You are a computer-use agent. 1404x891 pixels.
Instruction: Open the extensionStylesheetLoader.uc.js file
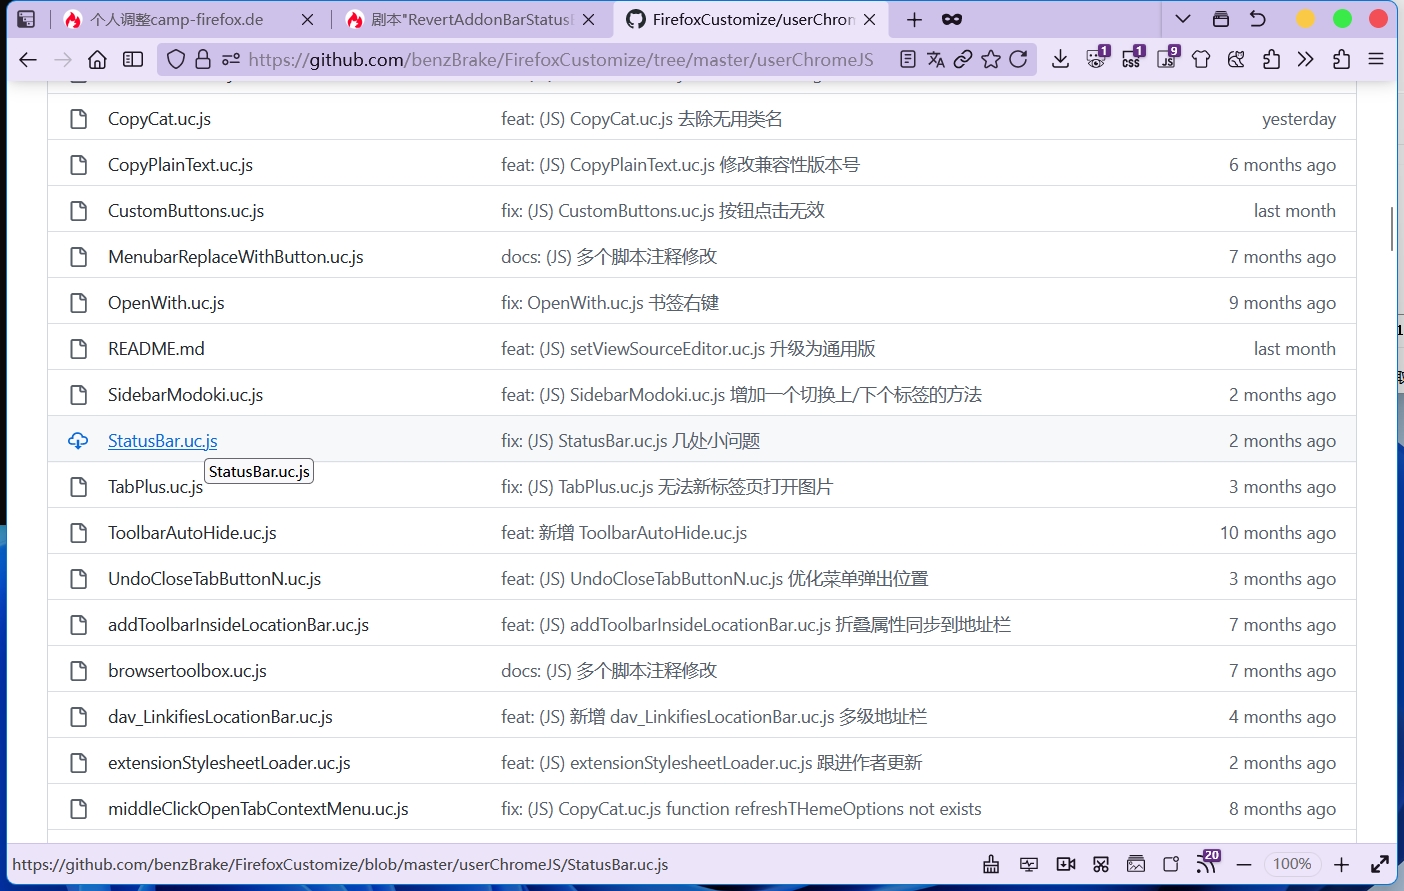[x=229, y=763]
